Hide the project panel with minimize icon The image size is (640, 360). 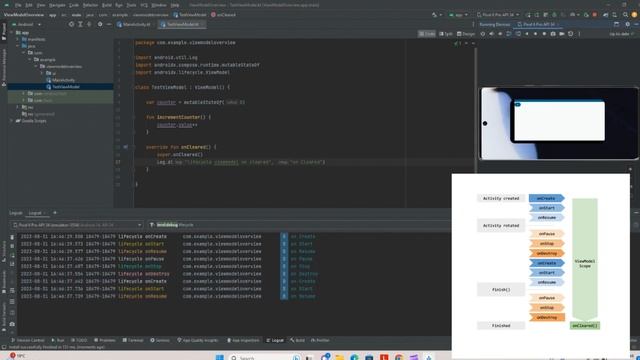109,24
